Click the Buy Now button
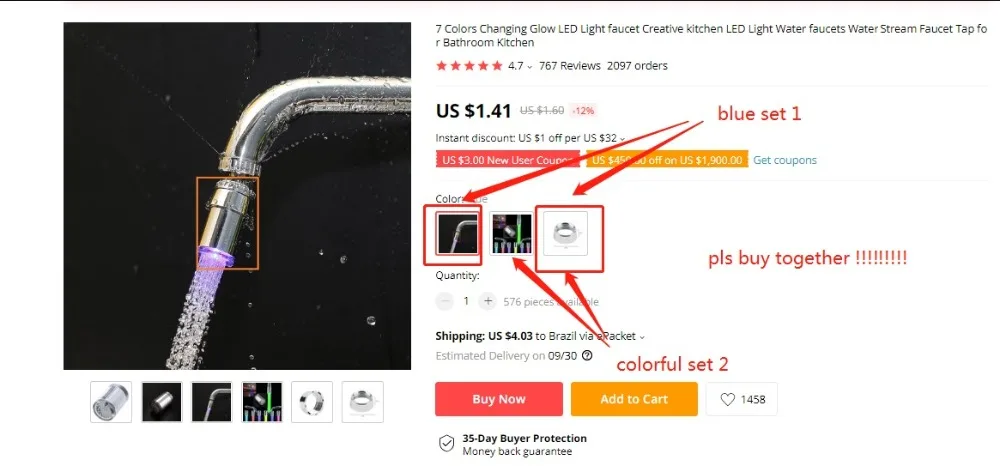 tap(499, 399)
